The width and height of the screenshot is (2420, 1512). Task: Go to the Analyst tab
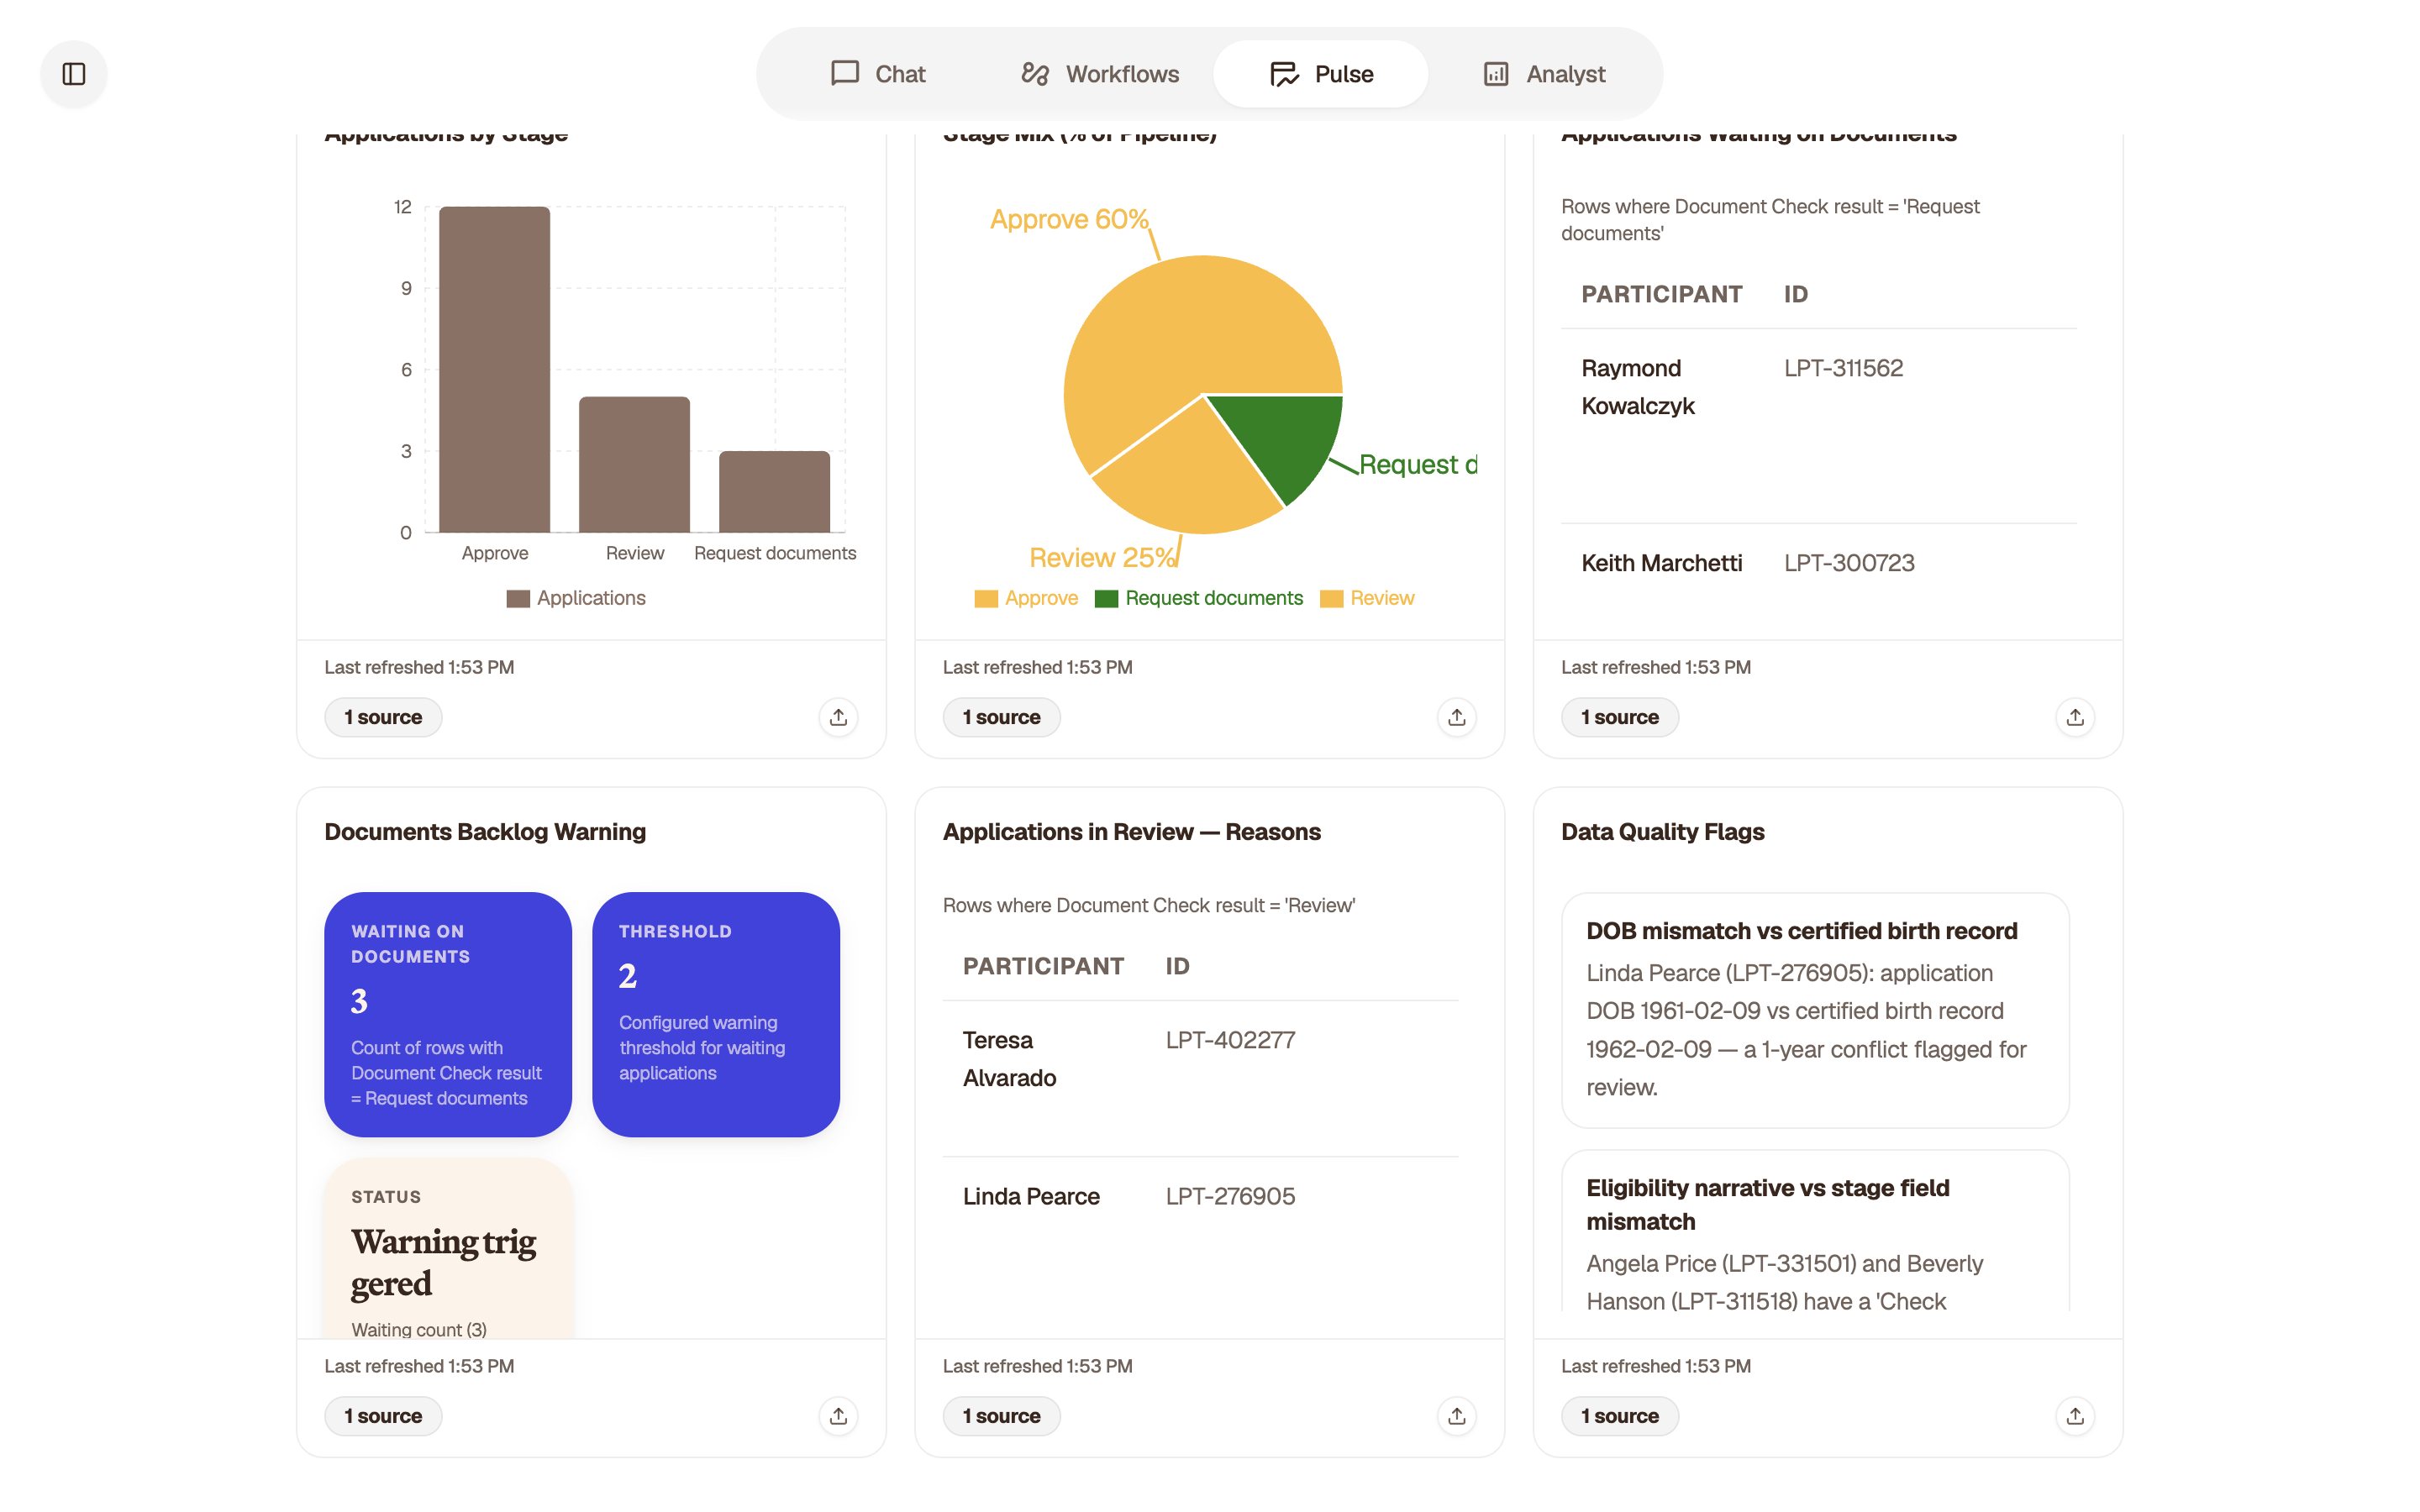1543,74
